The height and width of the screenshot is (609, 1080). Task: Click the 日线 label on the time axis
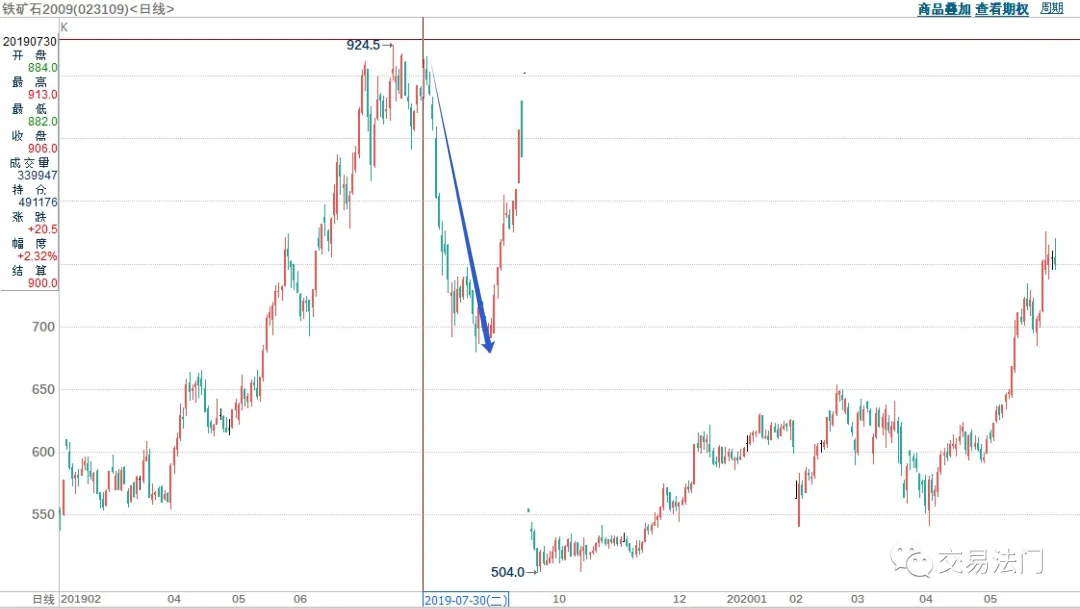[43, 599]
